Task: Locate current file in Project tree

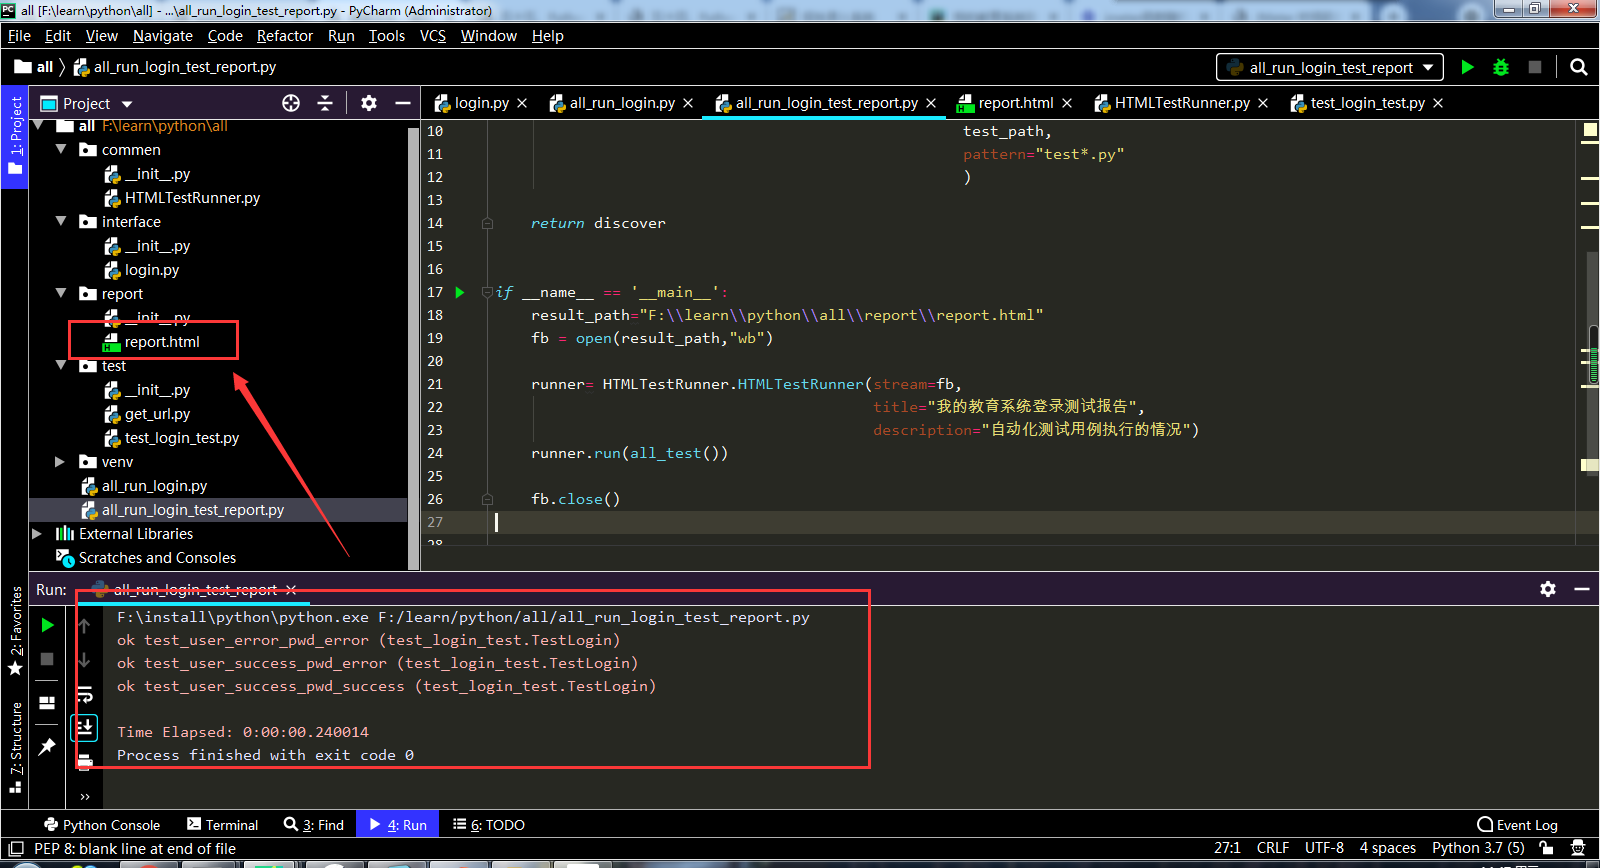Action: click(291, 103)
